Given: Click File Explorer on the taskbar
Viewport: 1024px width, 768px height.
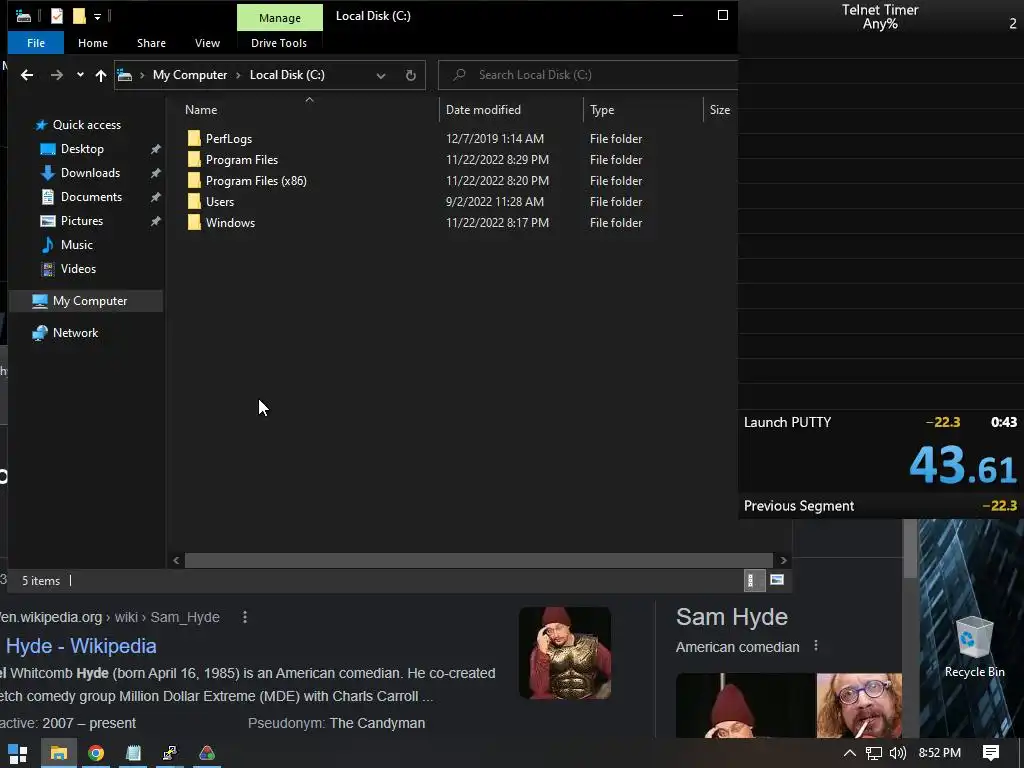Looking at the screenshot, I should pos(59,754).
